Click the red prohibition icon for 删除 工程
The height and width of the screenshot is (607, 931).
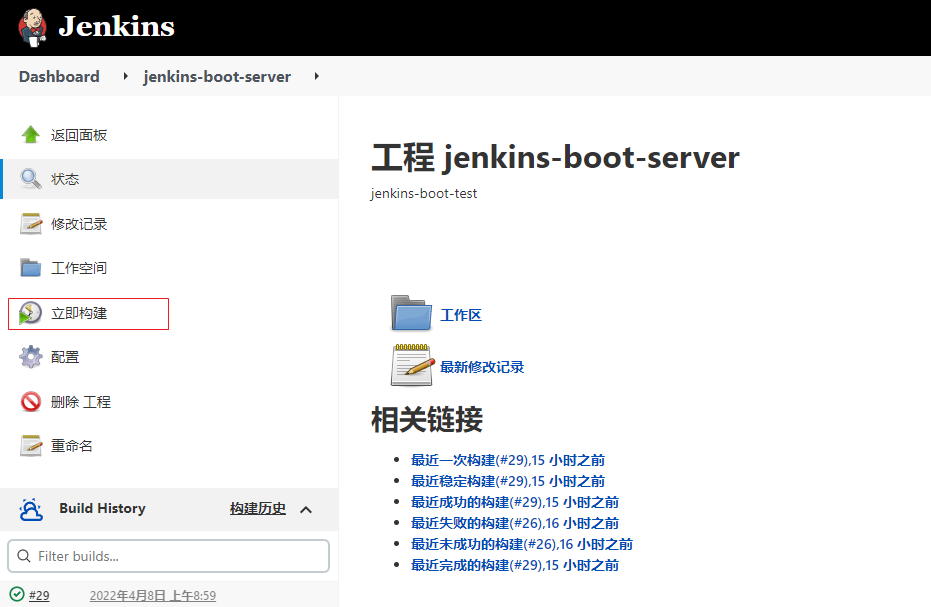click(x=30, y=401)
